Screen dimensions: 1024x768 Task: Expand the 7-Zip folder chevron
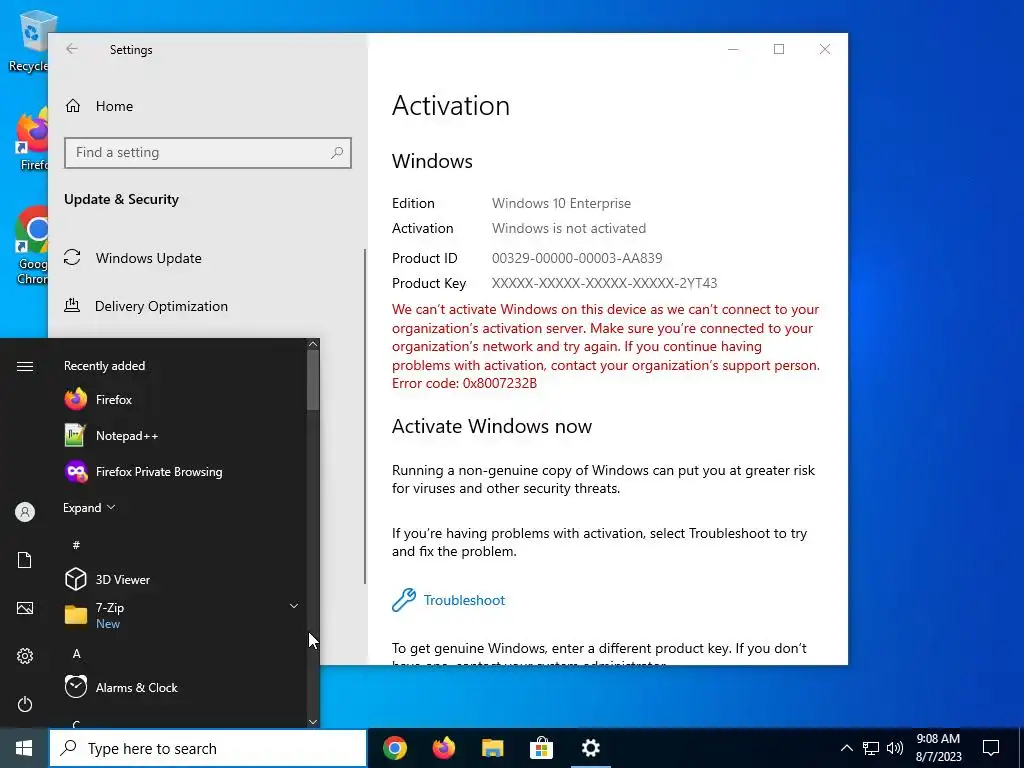tap(294, 607)
